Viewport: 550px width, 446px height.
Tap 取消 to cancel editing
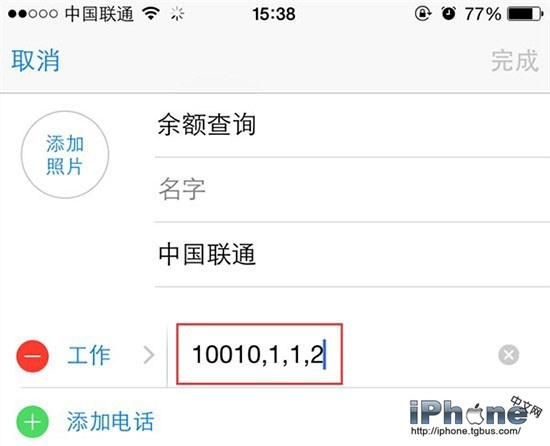click(x=35, y=61)
